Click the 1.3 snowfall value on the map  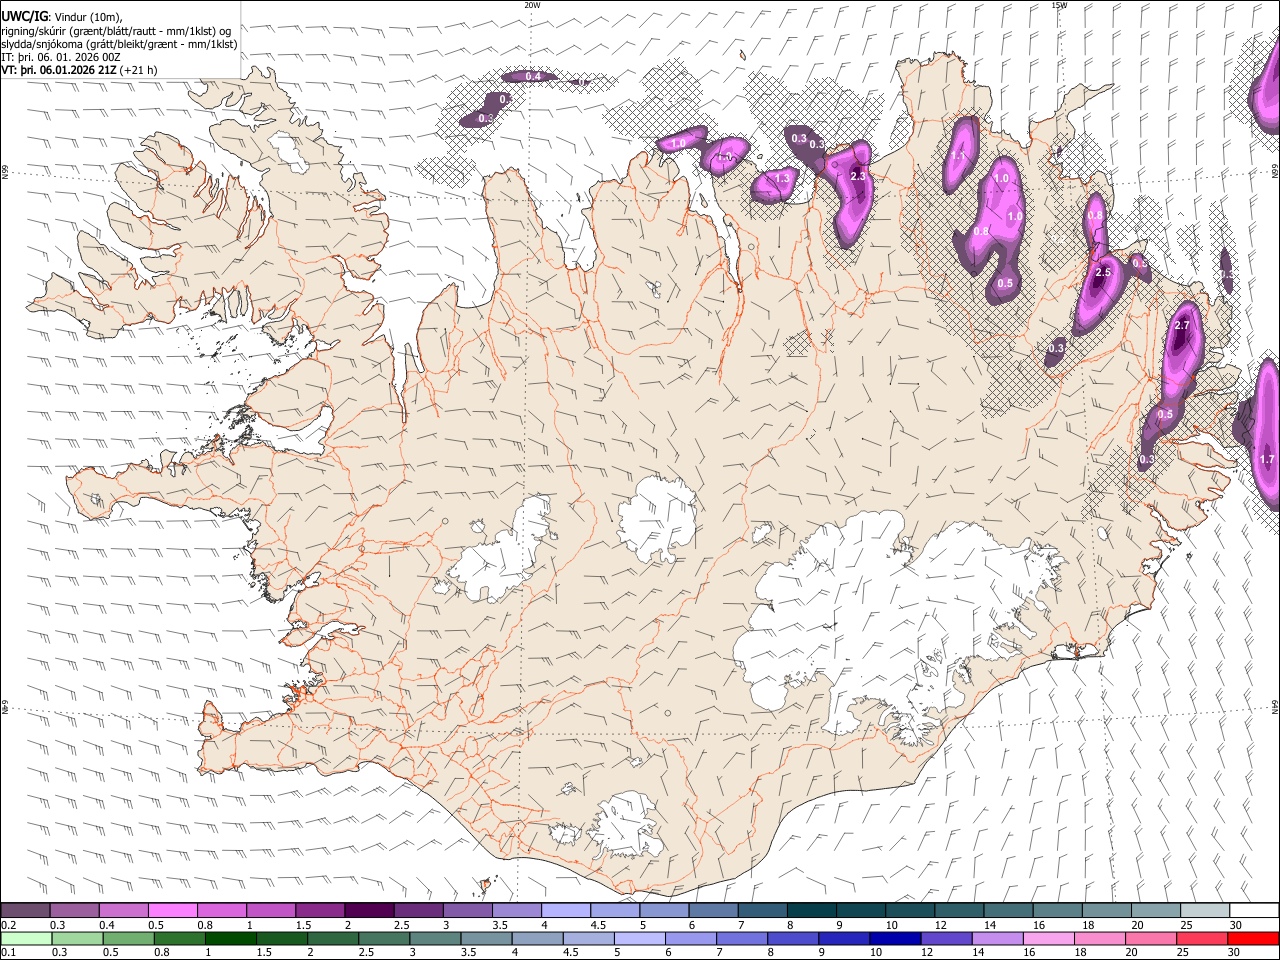(782, 178)
